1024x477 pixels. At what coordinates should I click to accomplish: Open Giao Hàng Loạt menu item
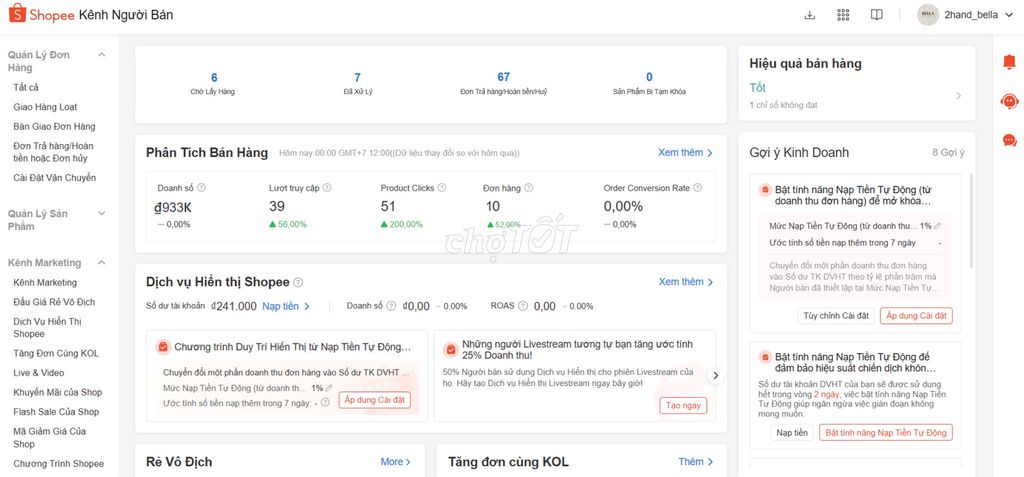(x=45, y=107)
